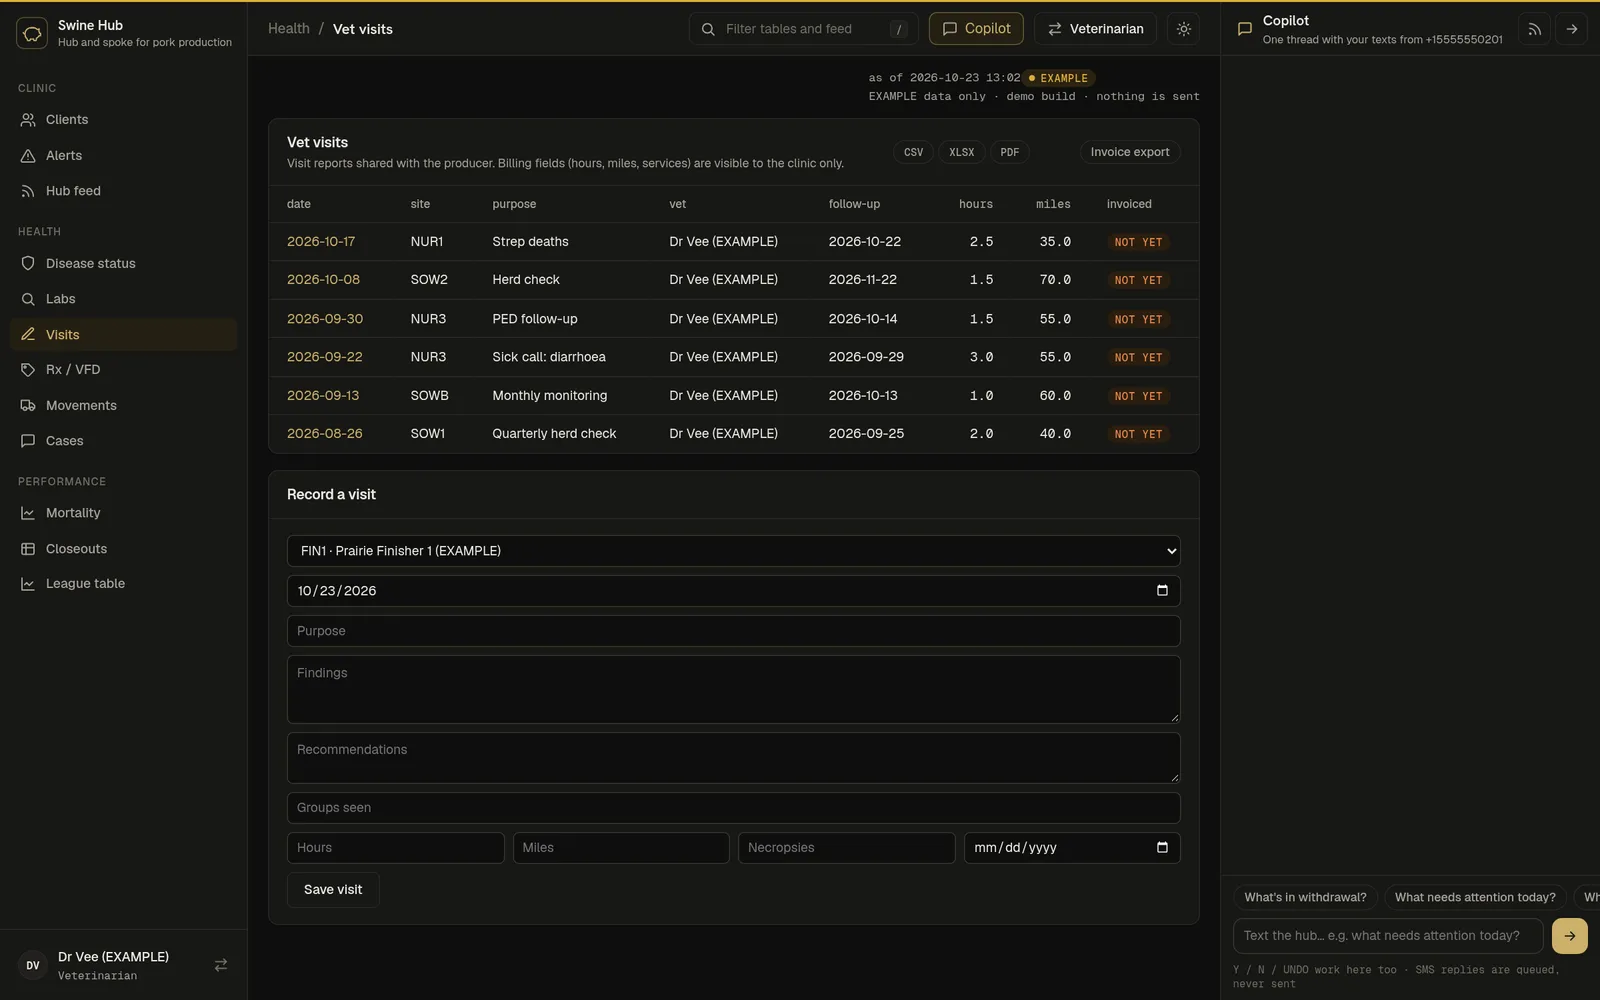Click Invoice export button

pos(1129,152)
